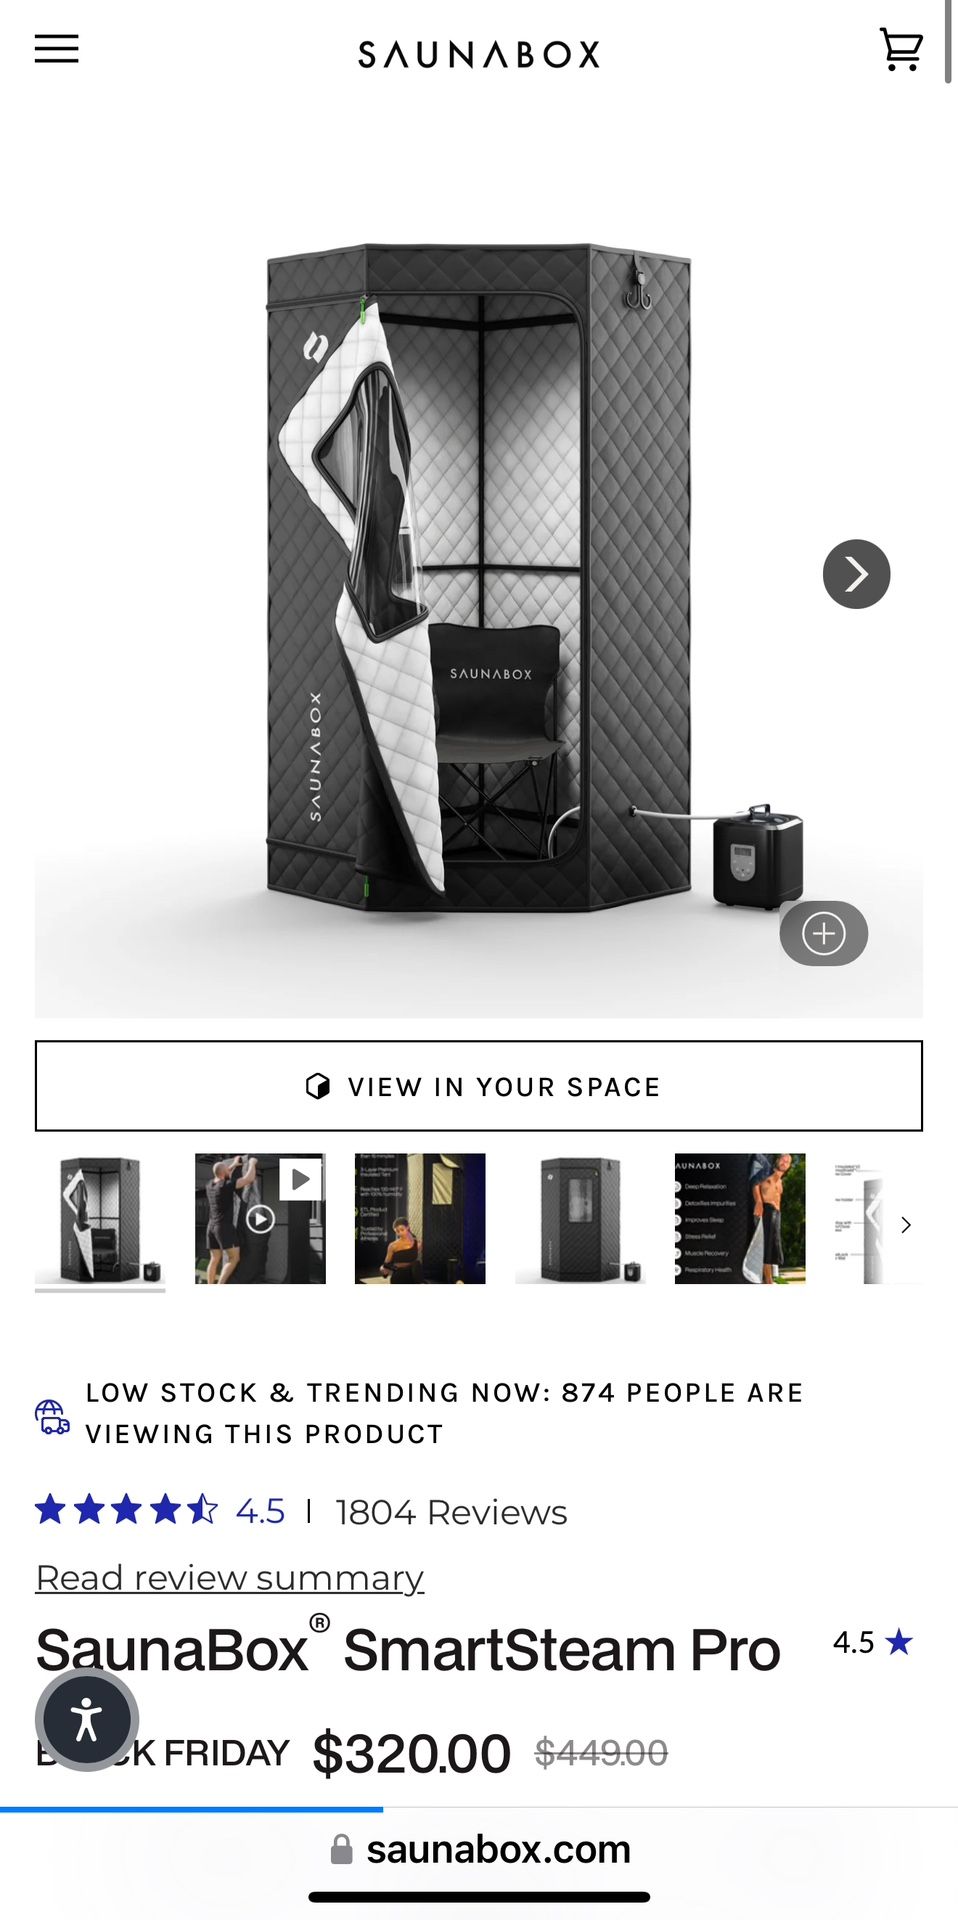Screen dimensions: 958x1920
Task: Open the accessibility options widget
Action: [87, 1719]
